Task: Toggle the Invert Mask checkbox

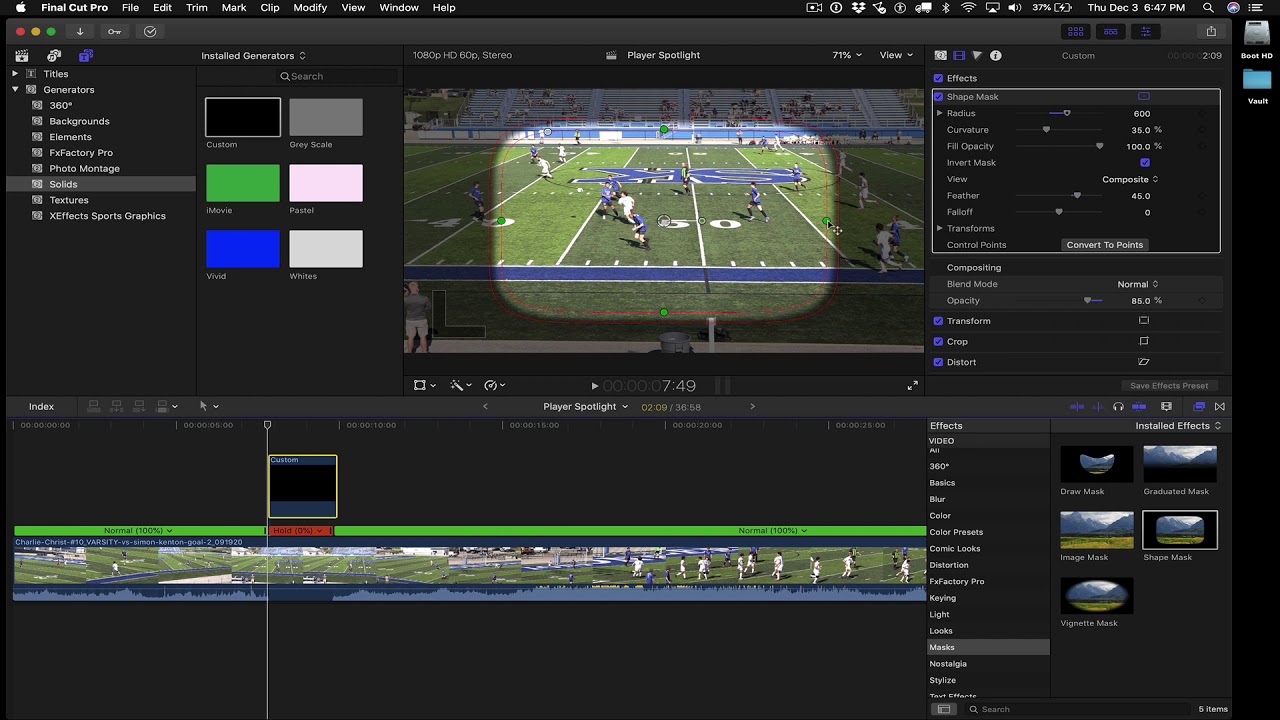Action: pos(1145,163)
